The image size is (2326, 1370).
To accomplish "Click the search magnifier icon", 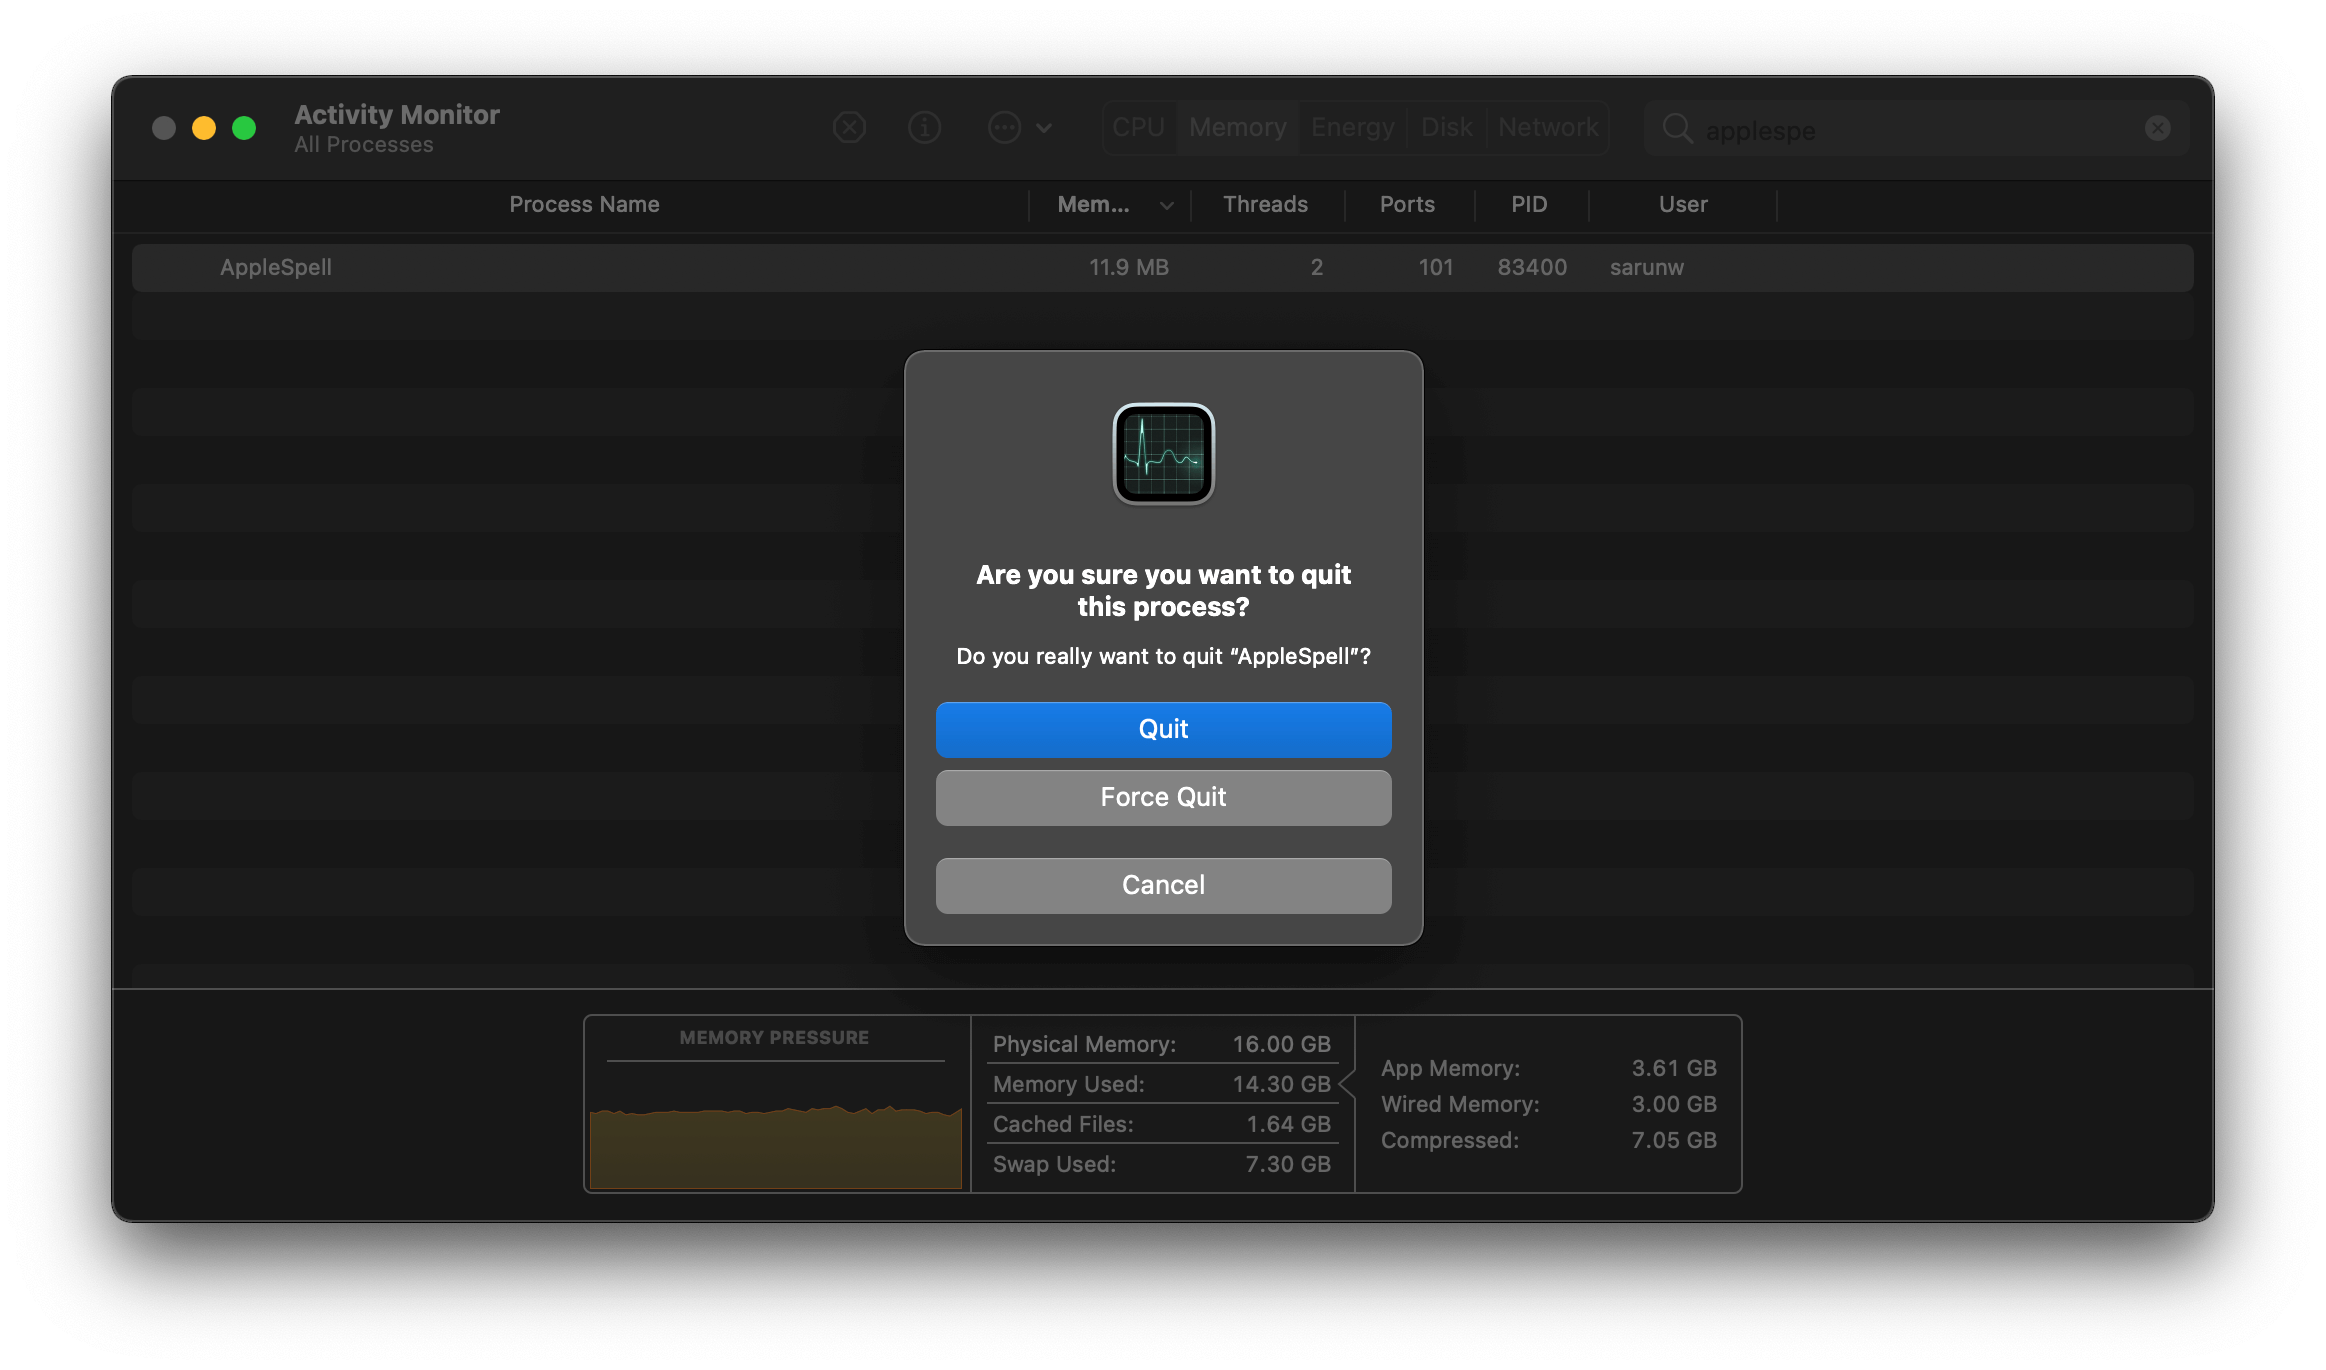I will 1677,129.
